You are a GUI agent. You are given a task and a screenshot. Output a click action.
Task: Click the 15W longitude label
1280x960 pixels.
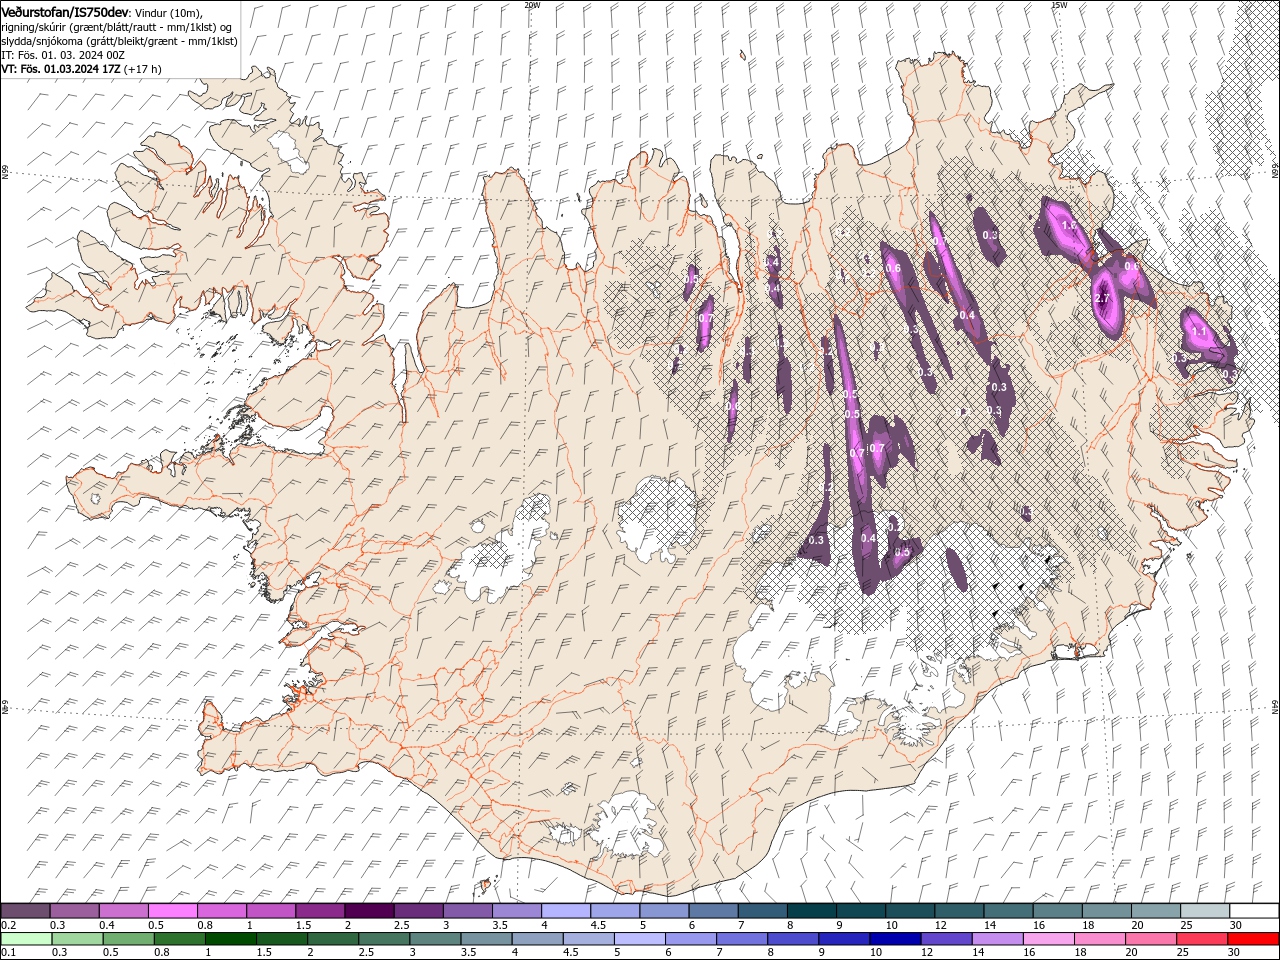click(x=1059, y=5)
